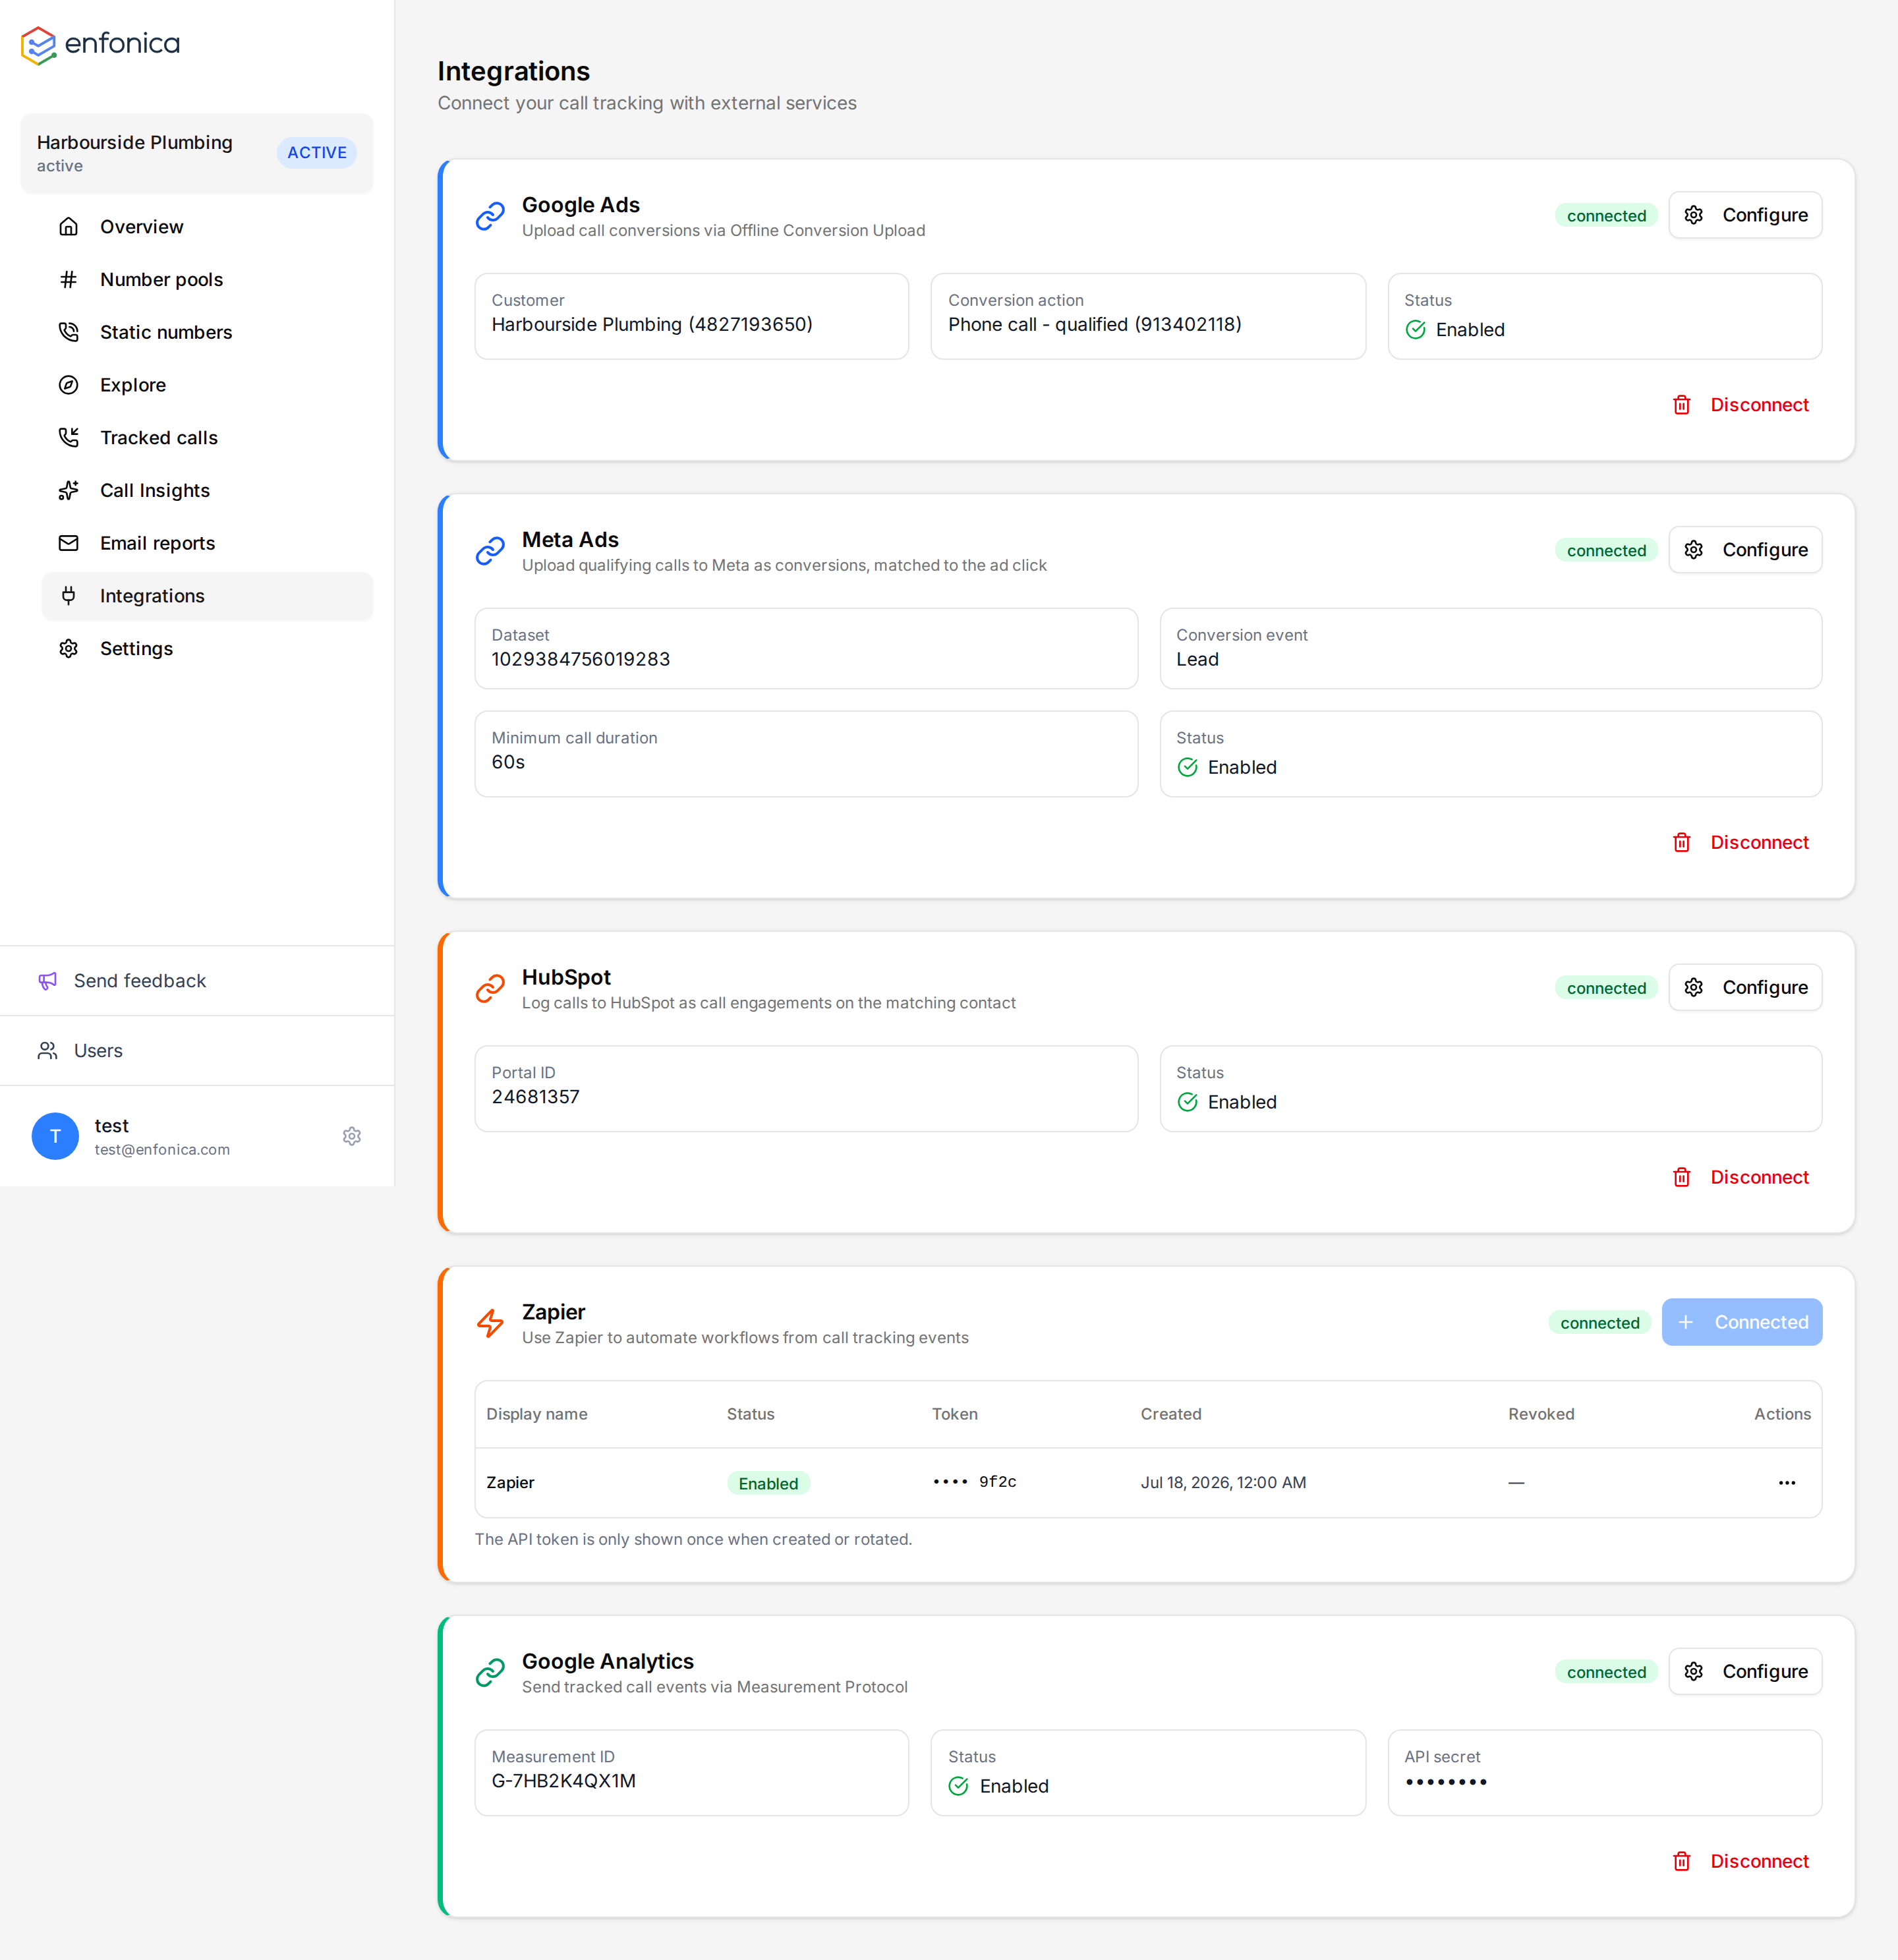Select the Harbourside Plumbing project card
The image size is (1898, 1960).
click(x=197, y=153)
